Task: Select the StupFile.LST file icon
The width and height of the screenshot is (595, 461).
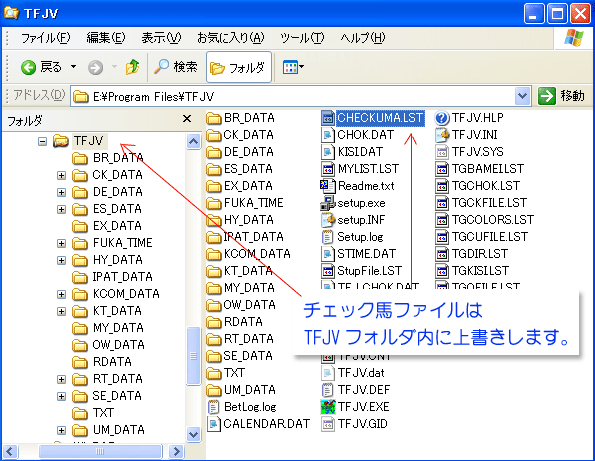Action: point(327,271)
